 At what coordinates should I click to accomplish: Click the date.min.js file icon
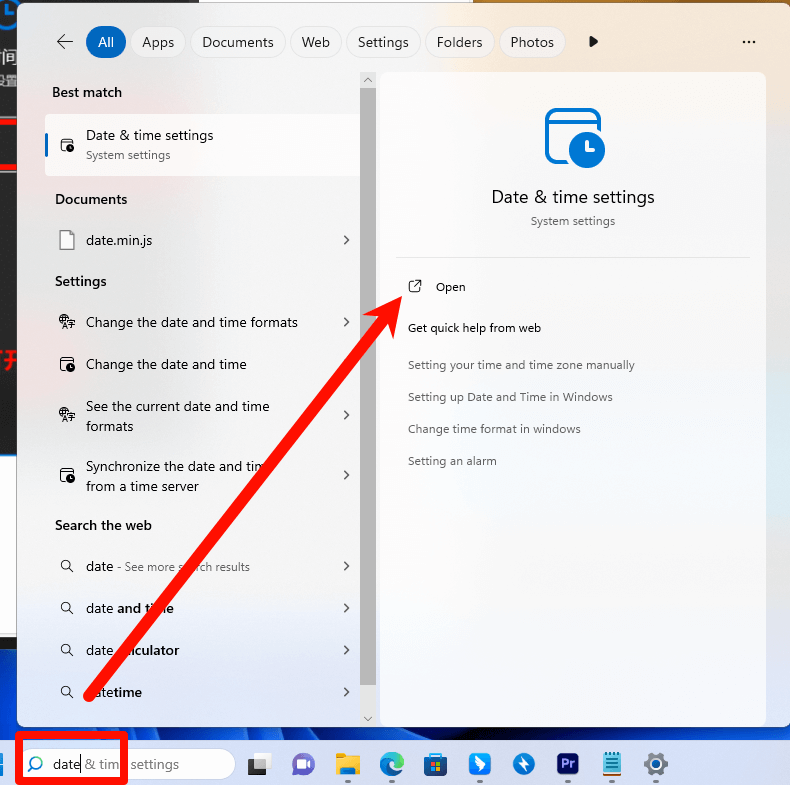[x=67, y=240]
